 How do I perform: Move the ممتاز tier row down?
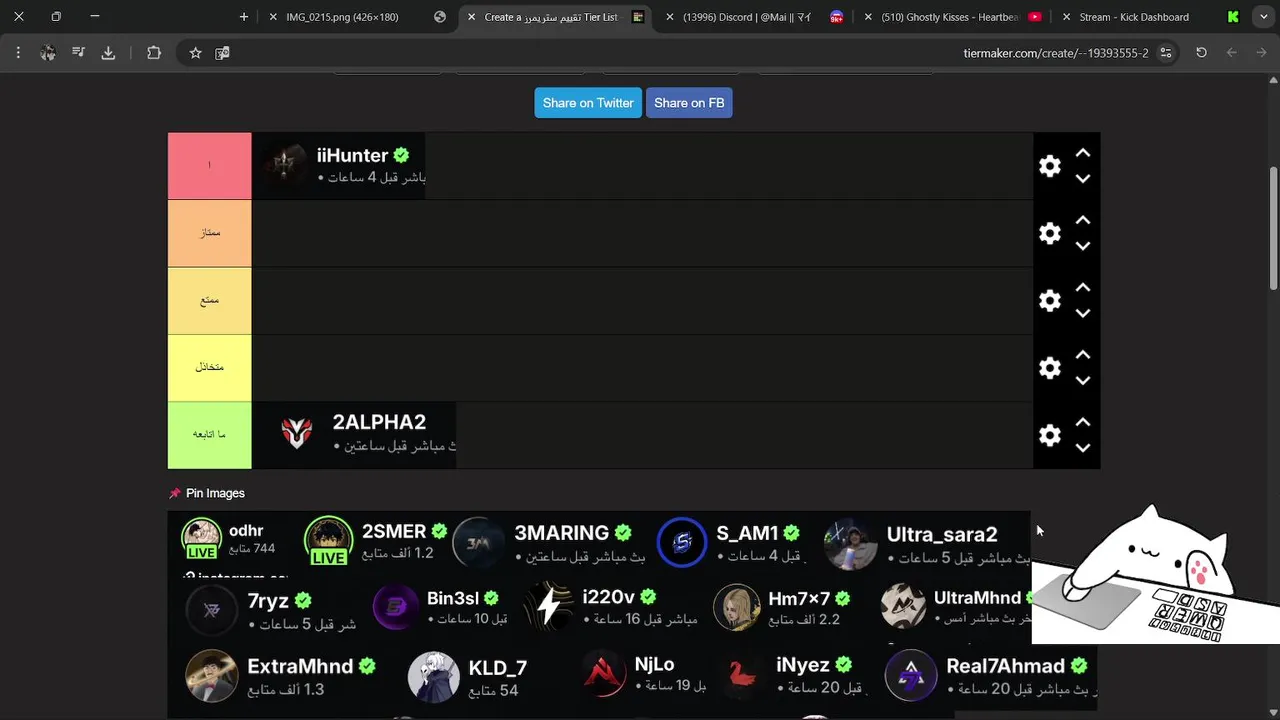pyautogui.click(x=1083, y=246)
